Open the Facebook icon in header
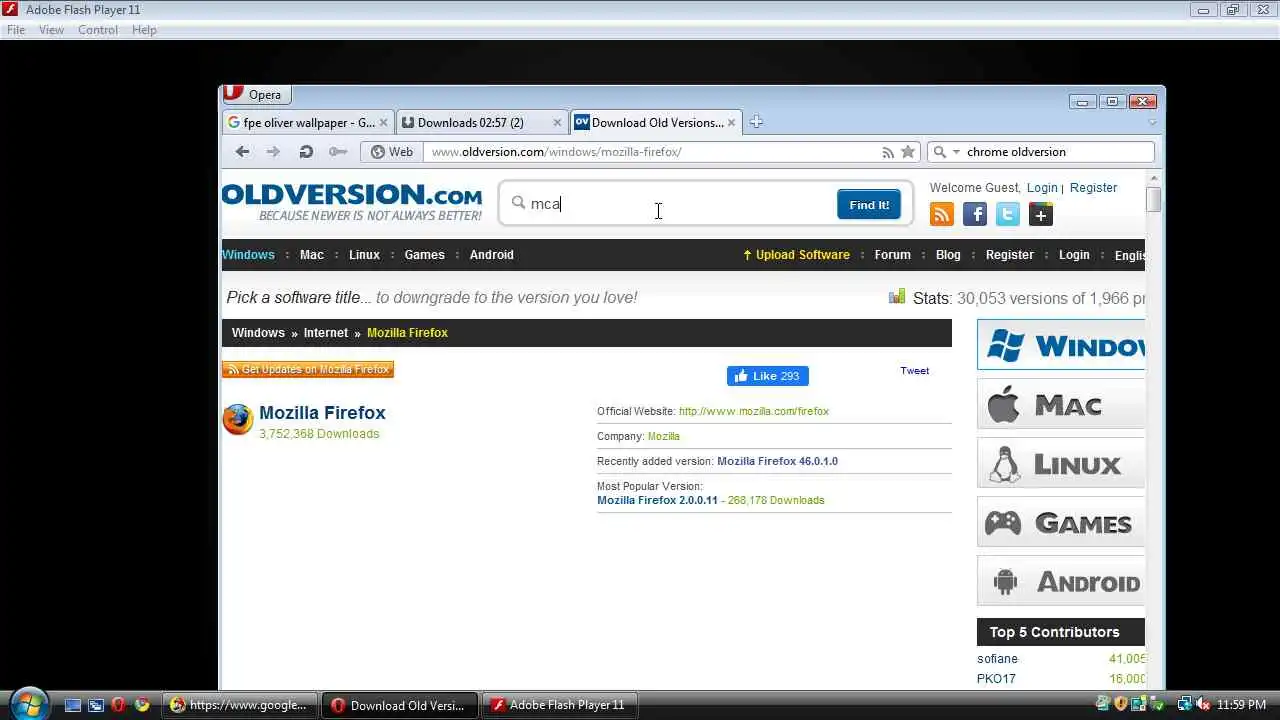Screen dimensions: 1280x720 975,214
